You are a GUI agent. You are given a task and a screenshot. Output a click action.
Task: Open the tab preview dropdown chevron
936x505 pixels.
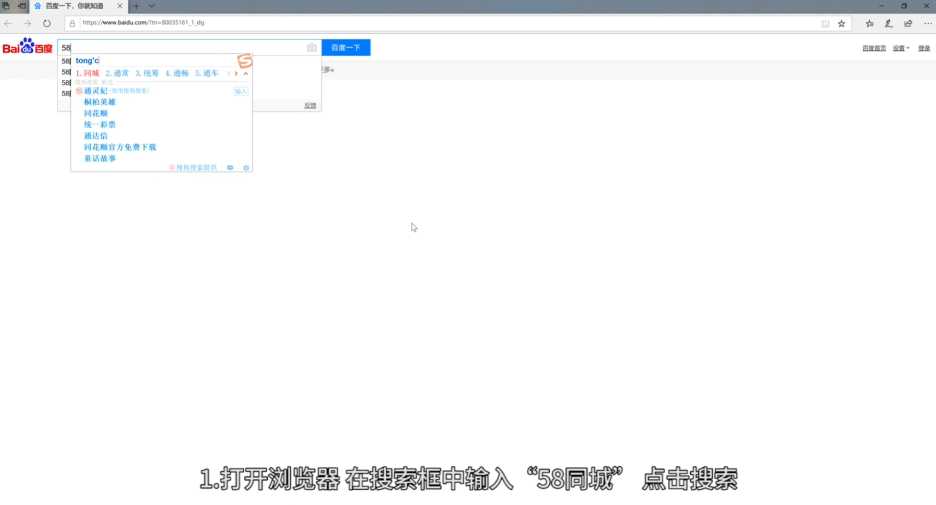(x=152, y=6)
